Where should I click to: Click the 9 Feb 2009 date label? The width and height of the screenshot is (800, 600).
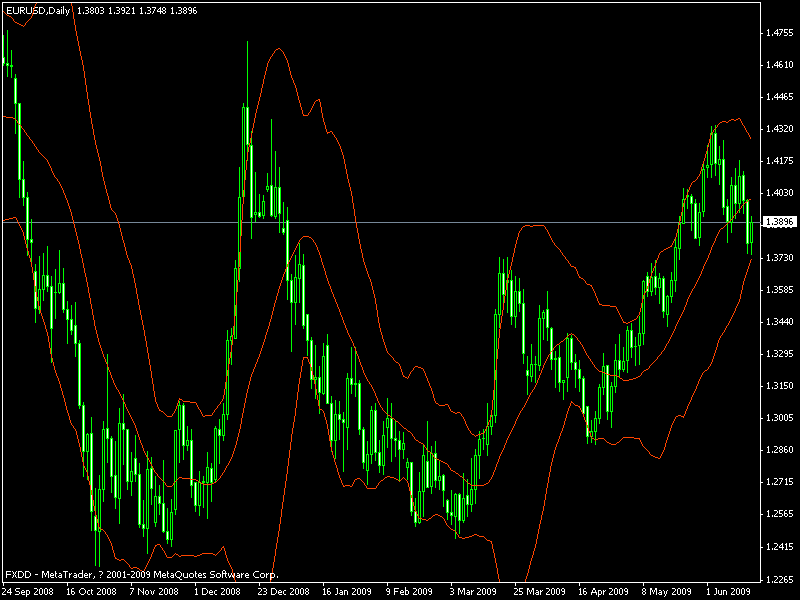click(409, 592)
